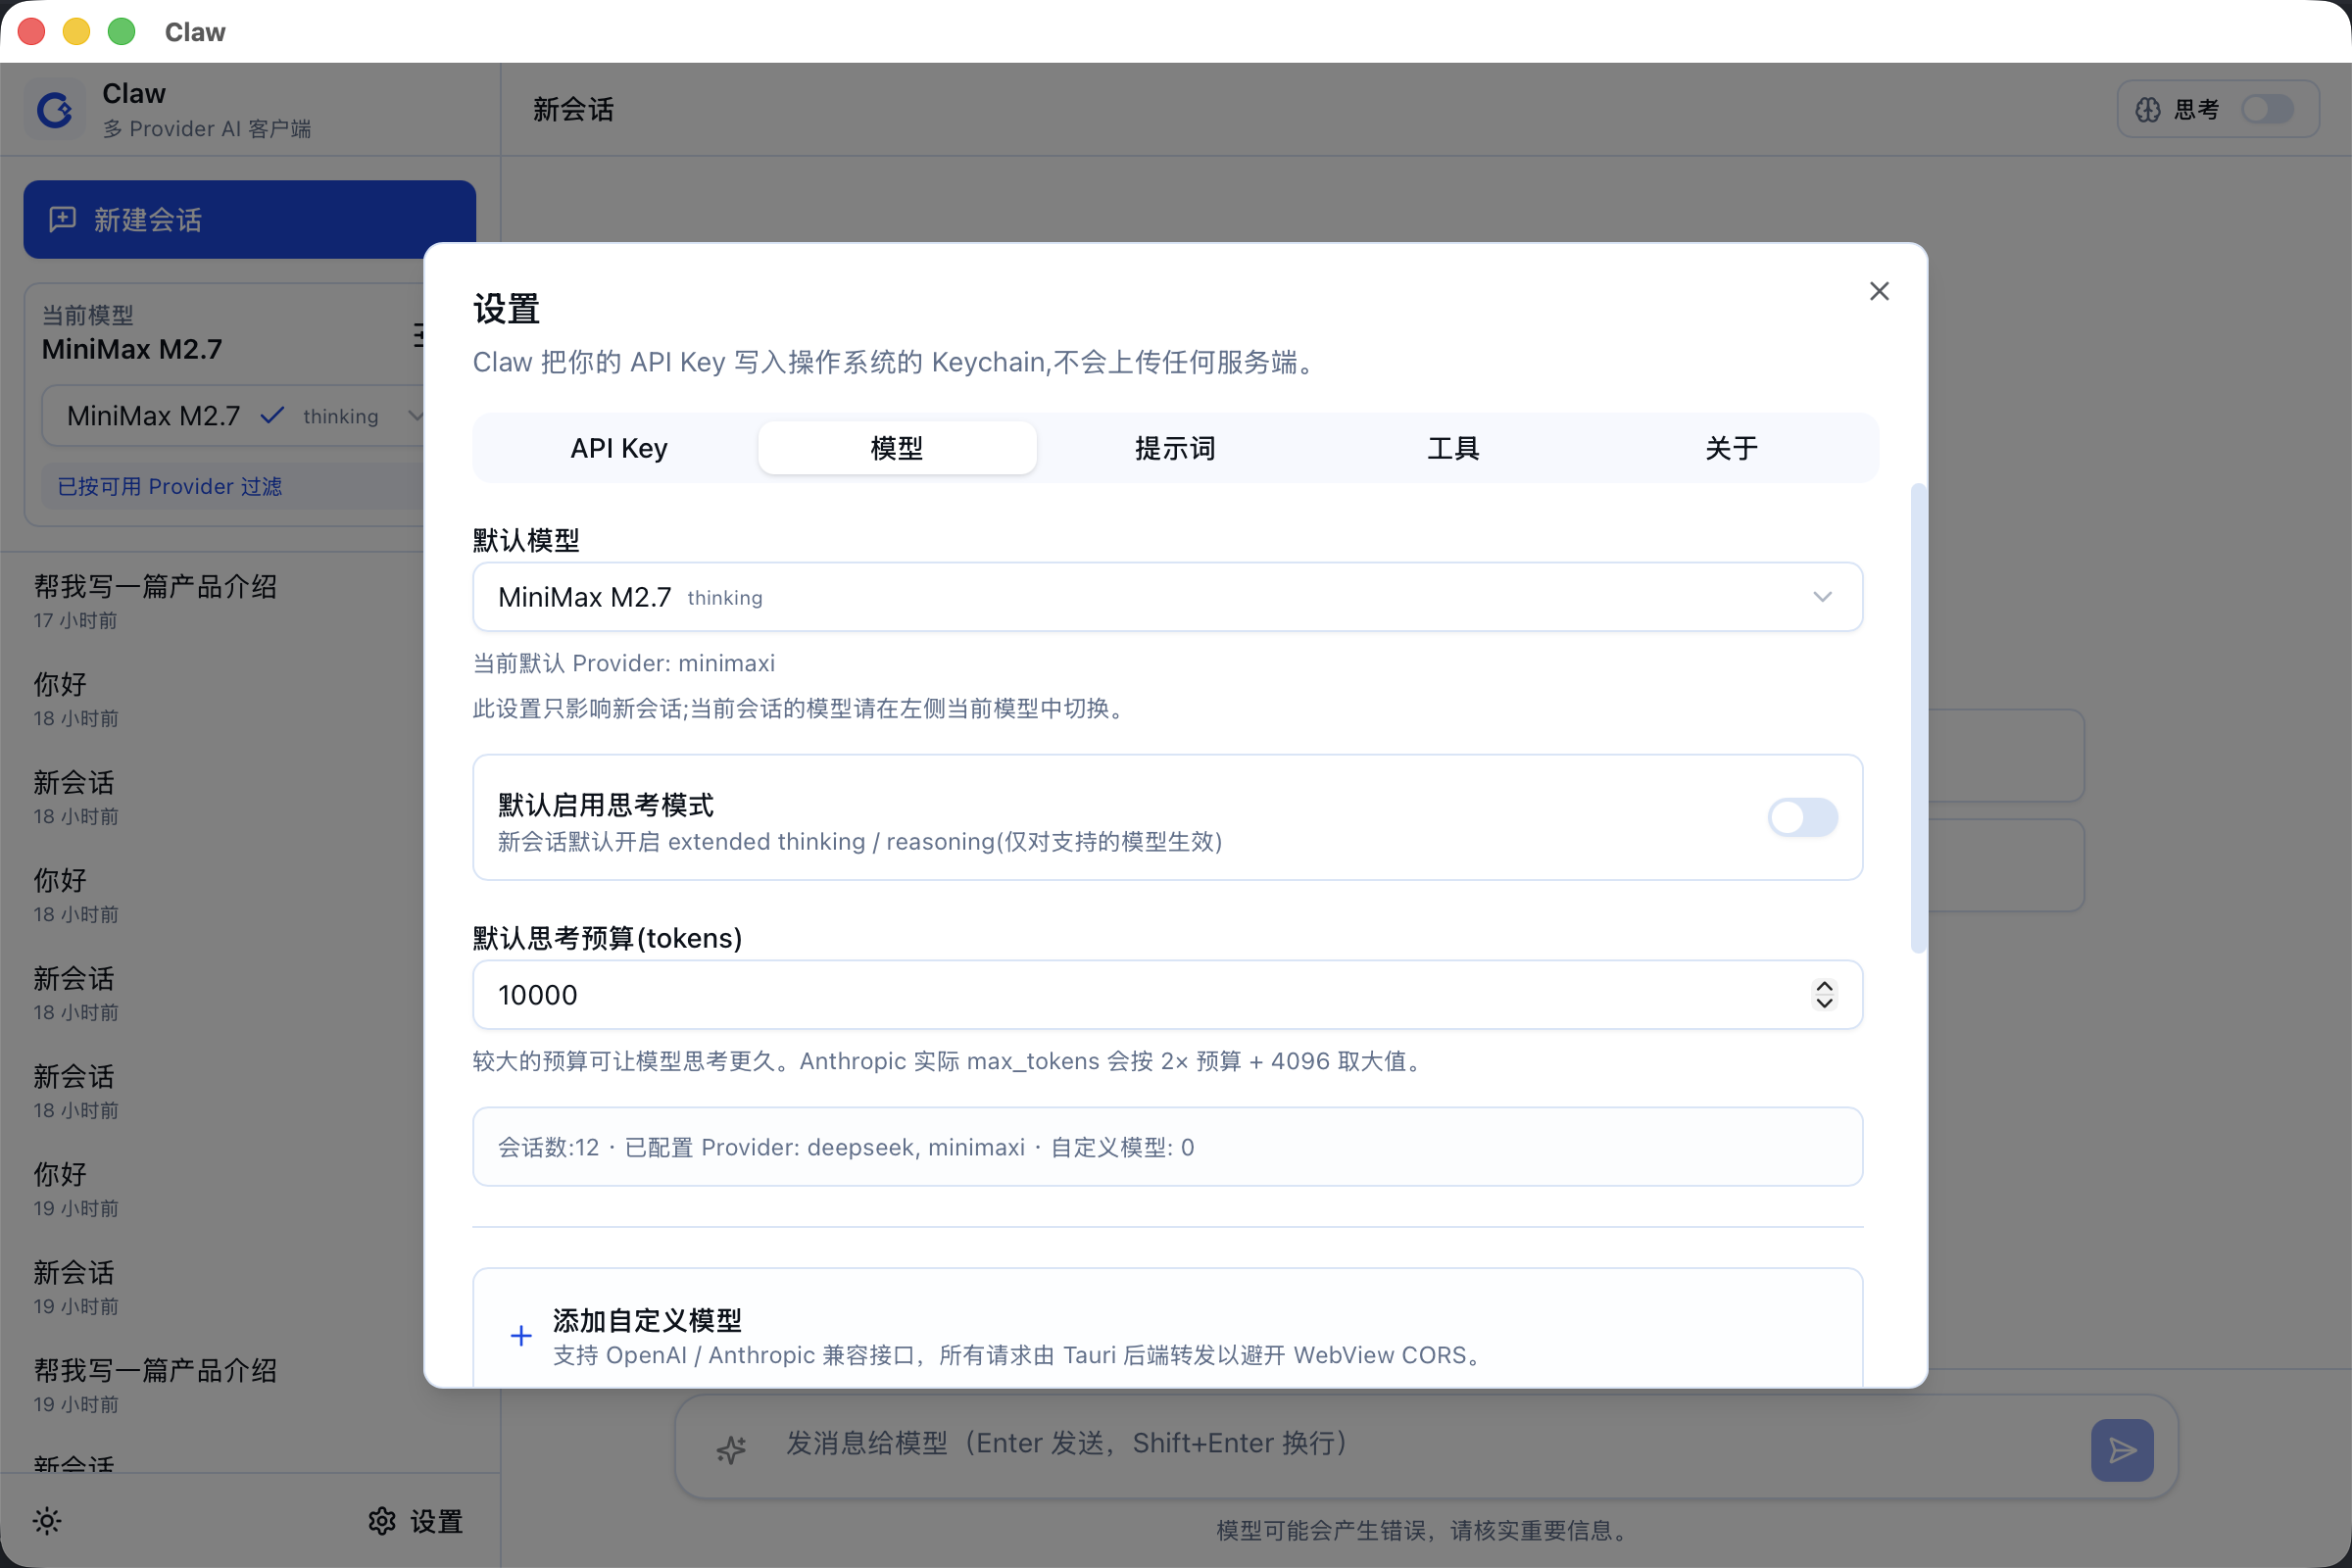Click 添加自定义模型 card title

(x=647, y=1320)
